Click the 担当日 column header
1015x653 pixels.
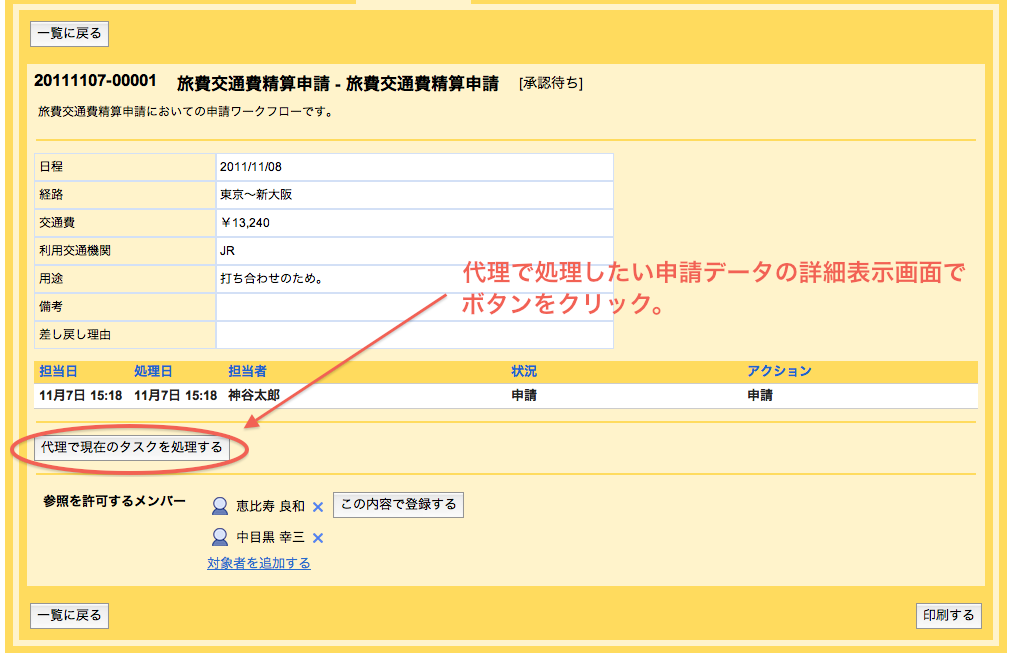tap(58, 371)
